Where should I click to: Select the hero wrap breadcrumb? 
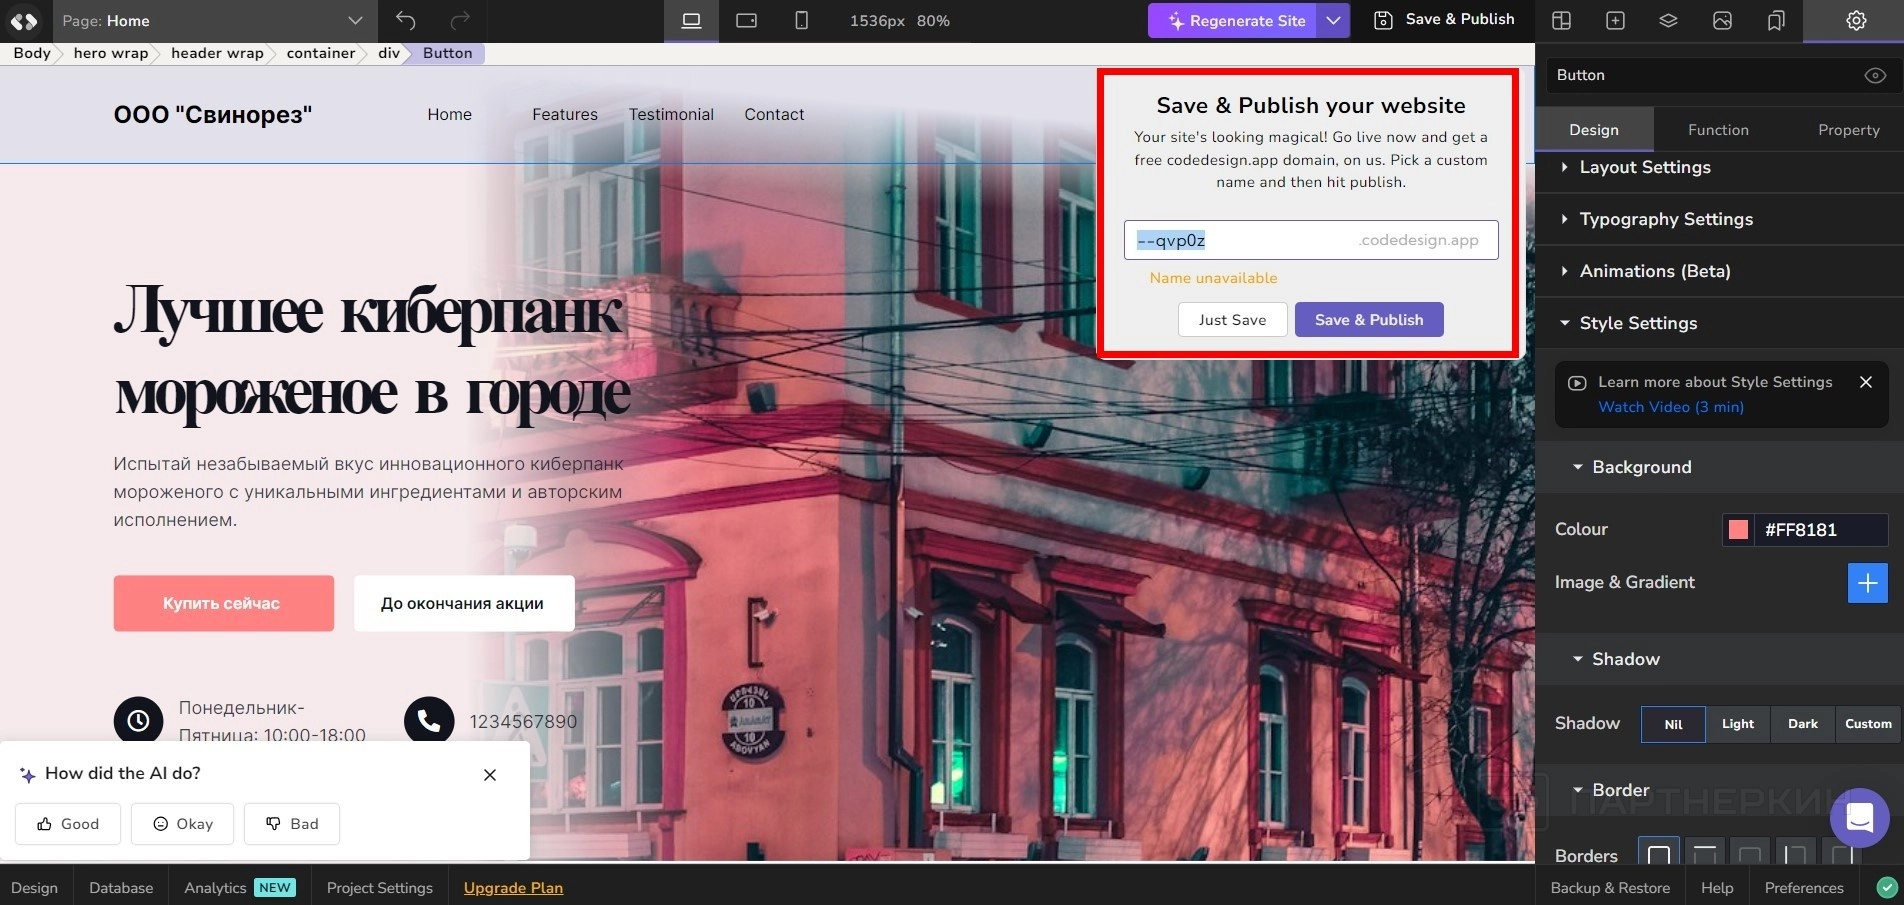point(110,53)
